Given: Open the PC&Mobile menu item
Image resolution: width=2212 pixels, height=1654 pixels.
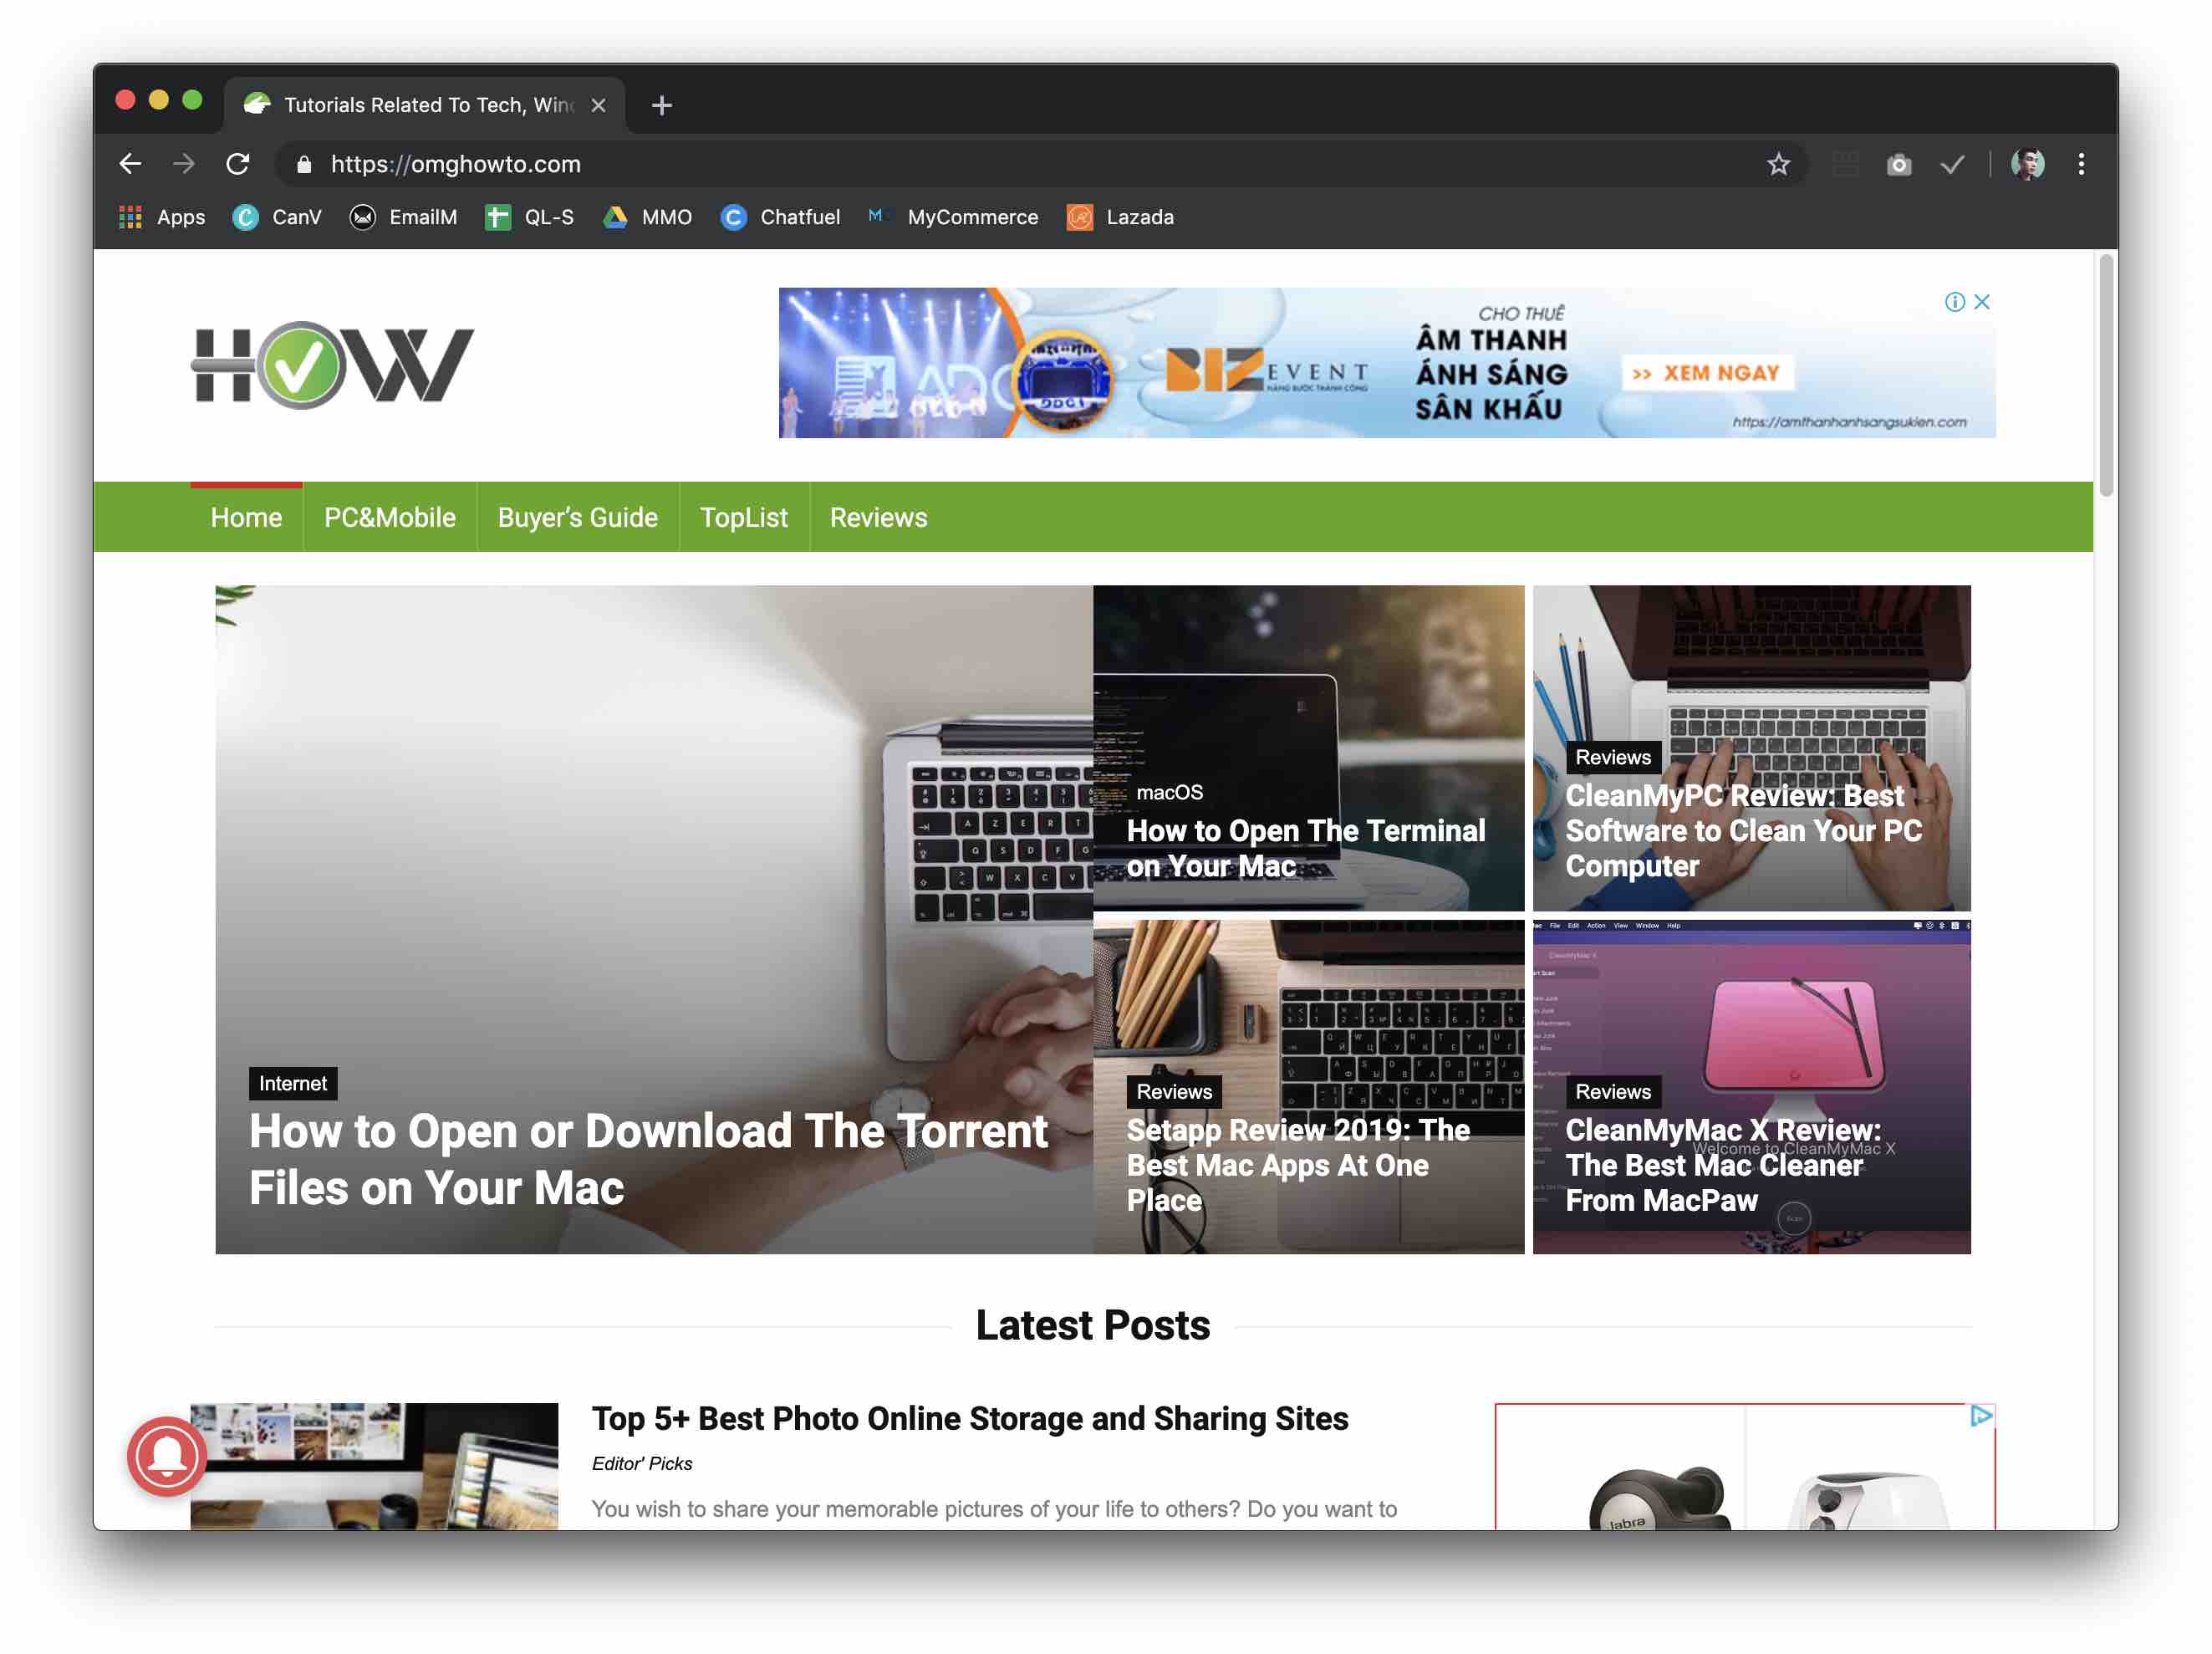Looking at the screenshot, I should coord(389,516).
